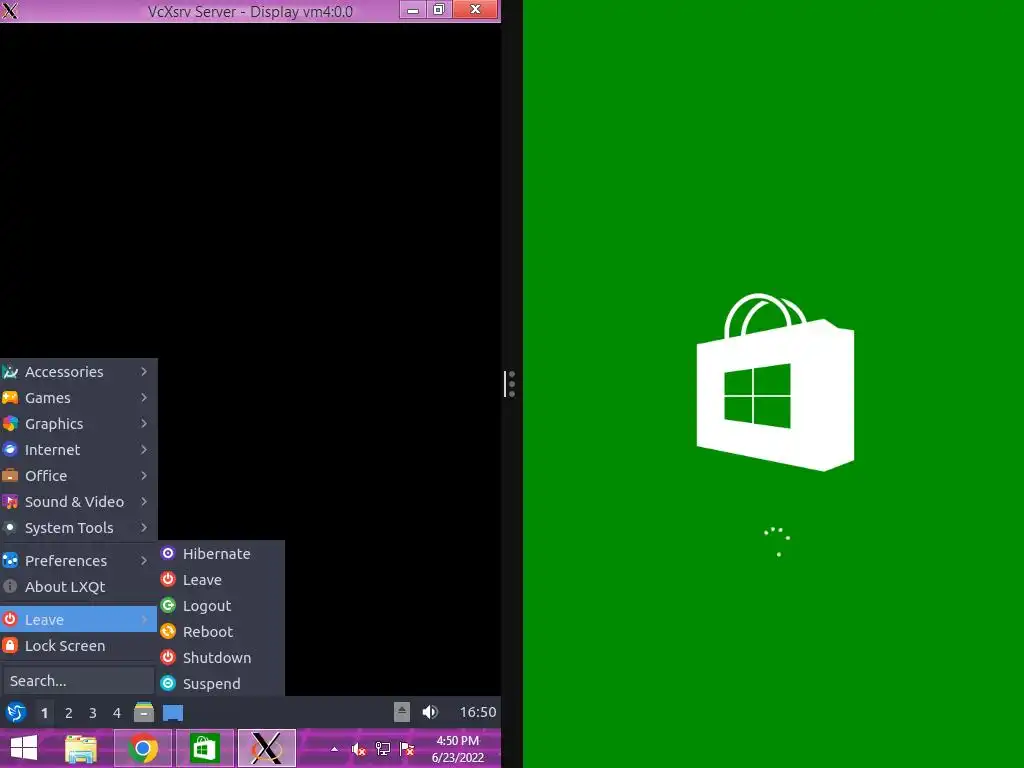Open the LXQt panel file manager icon
Image resolution: width=1024 pixels, height=768 pixels.
coord(144,712)
